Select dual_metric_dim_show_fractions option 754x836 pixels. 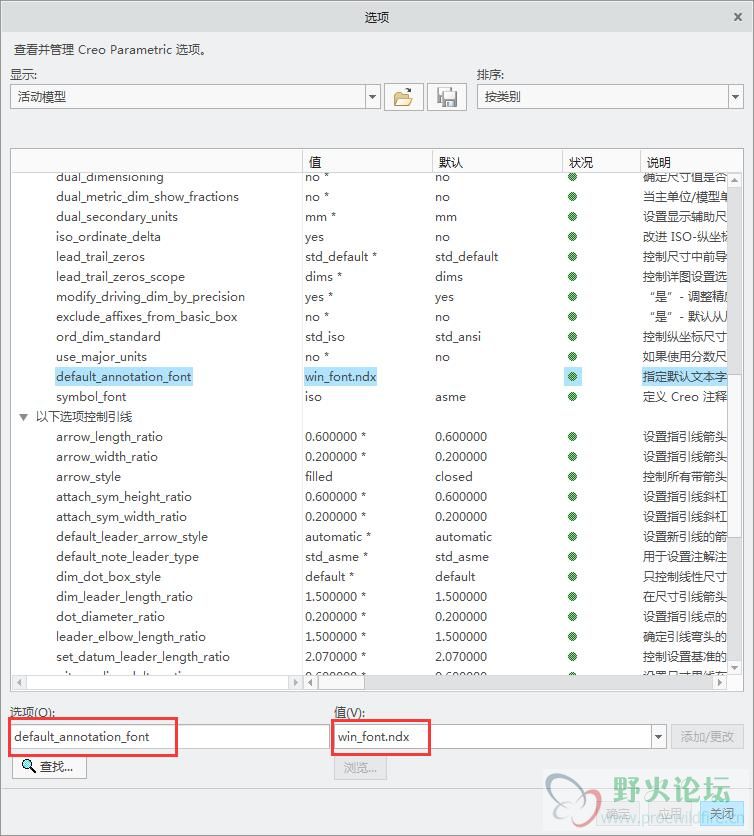click(x=147, y=197)
